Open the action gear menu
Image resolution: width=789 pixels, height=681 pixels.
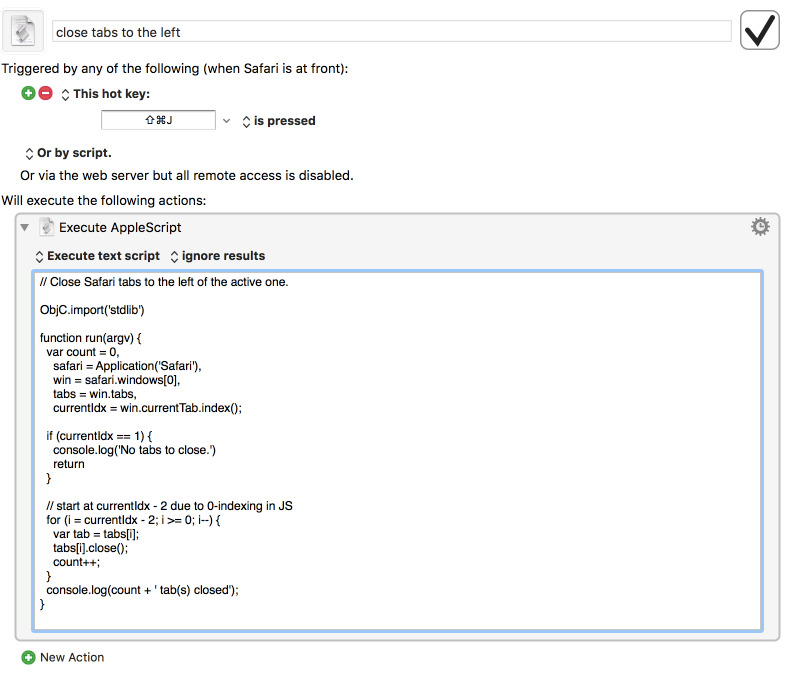pyautogui.click(x=760, y=227)
